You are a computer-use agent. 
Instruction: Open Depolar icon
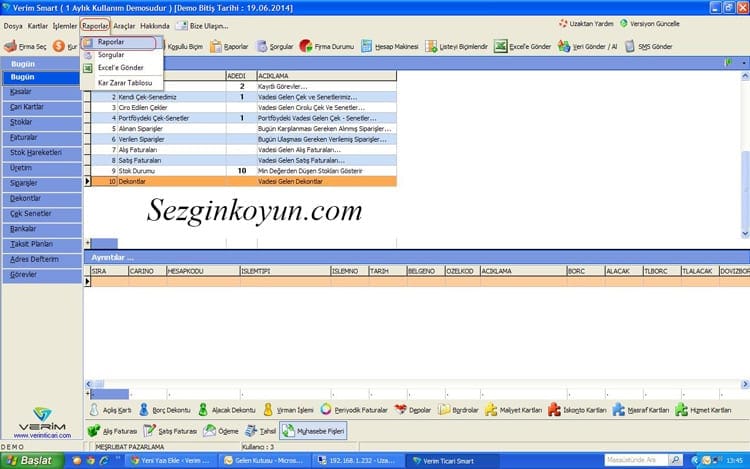coord(400,410)
